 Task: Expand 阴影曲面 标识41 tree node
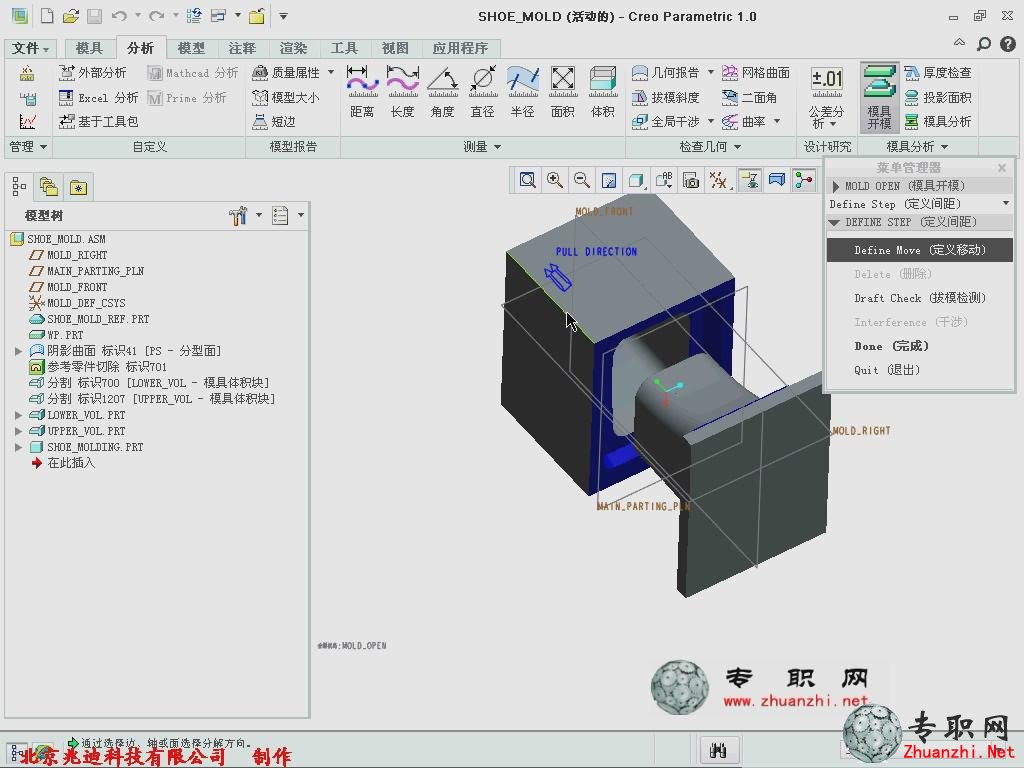coord(18,351)
